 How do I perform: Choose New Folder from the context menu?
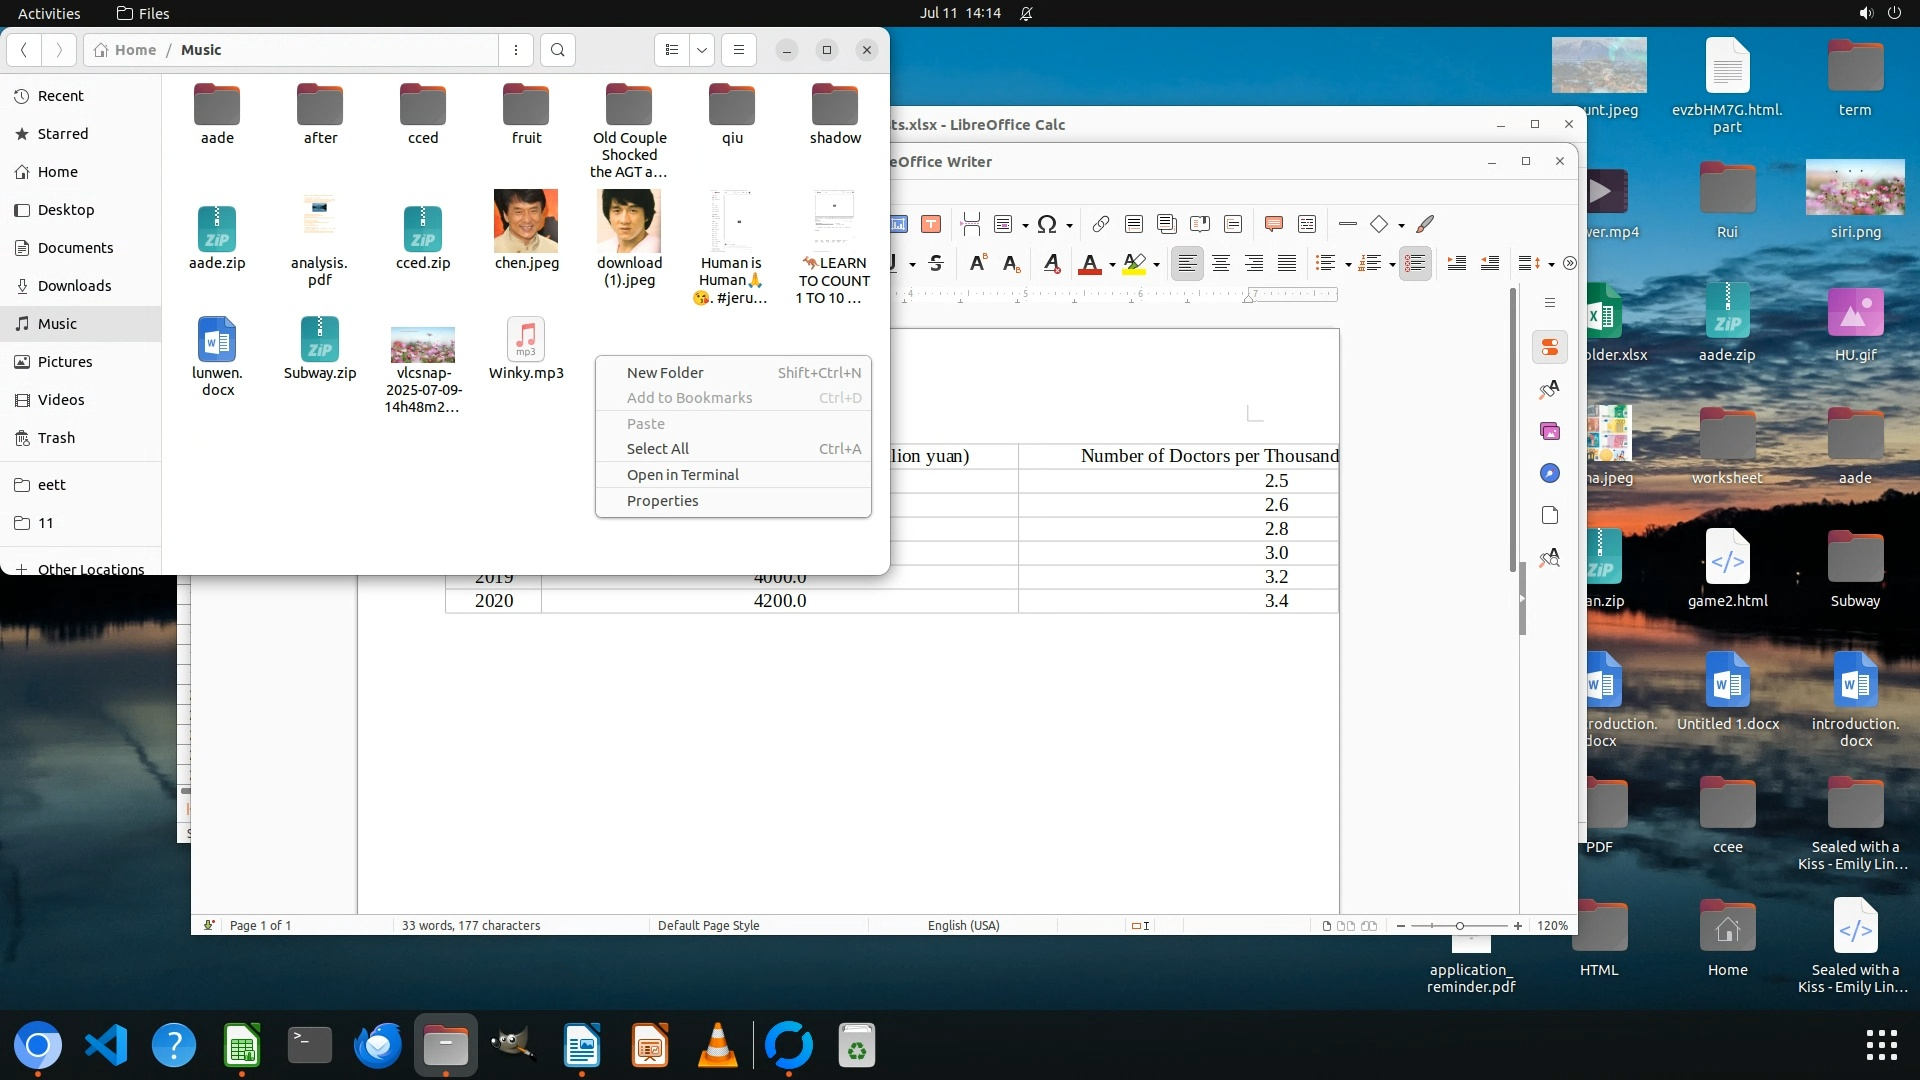point(665,372)
